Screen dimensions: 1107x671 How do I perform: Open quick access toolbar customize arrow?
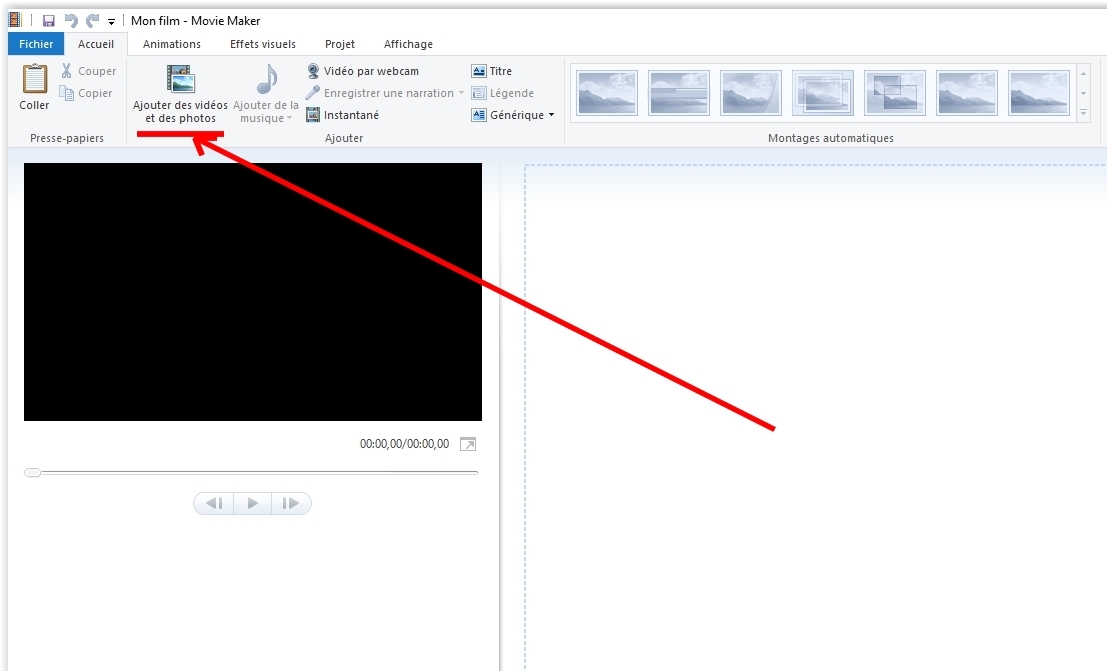tap(111, 21)
